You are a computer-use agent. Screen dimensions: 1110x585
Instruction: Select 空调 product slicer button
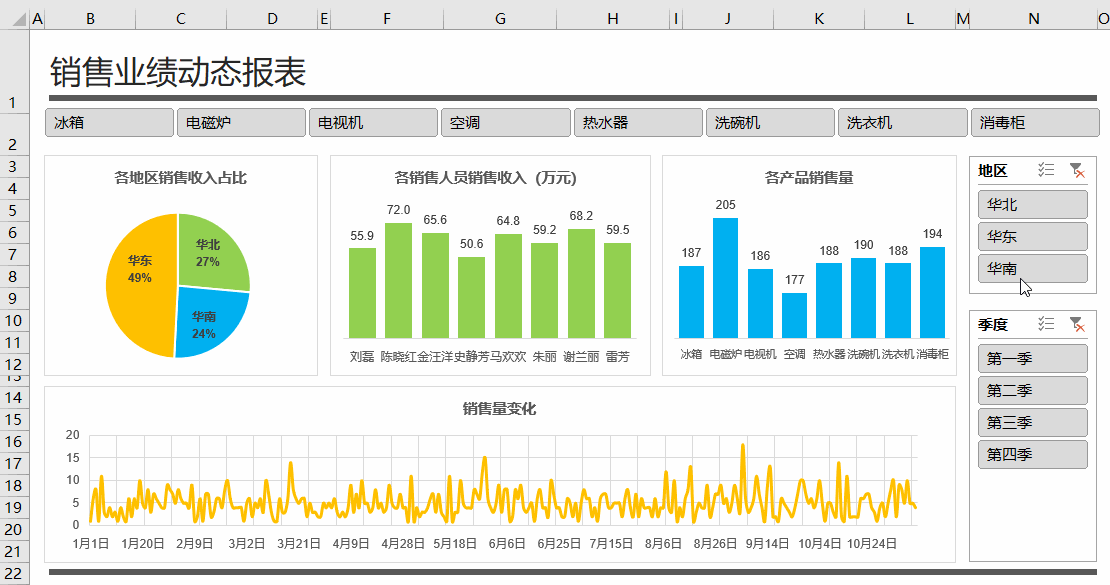[x=505, y=123]
